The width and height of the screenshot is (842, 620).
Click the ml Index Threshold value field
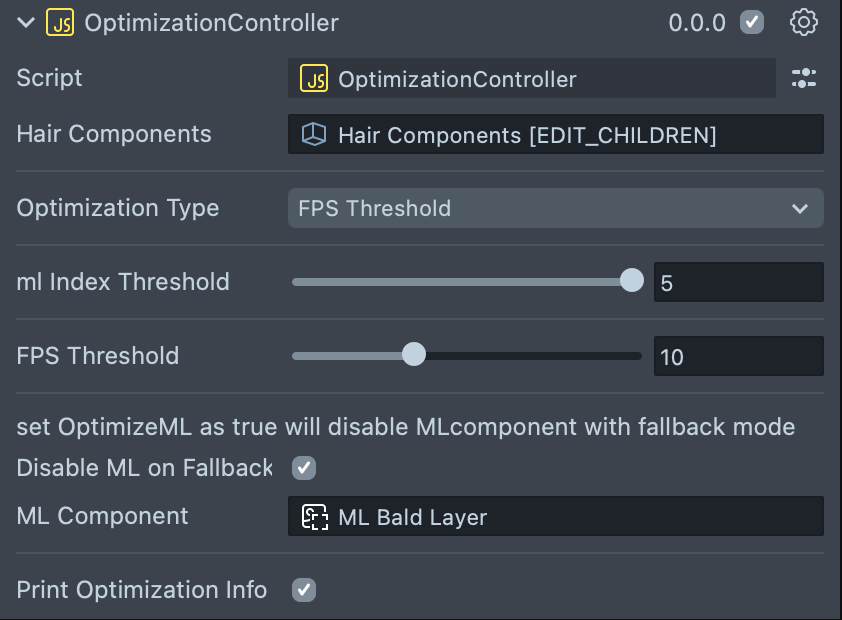pos(738,283)
